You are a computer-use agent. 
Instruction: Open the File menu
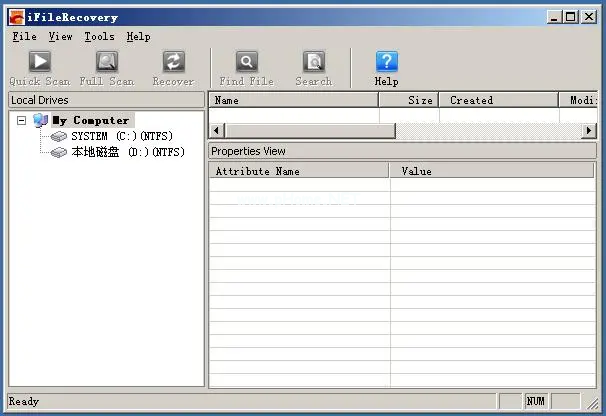tap(25, 36)
